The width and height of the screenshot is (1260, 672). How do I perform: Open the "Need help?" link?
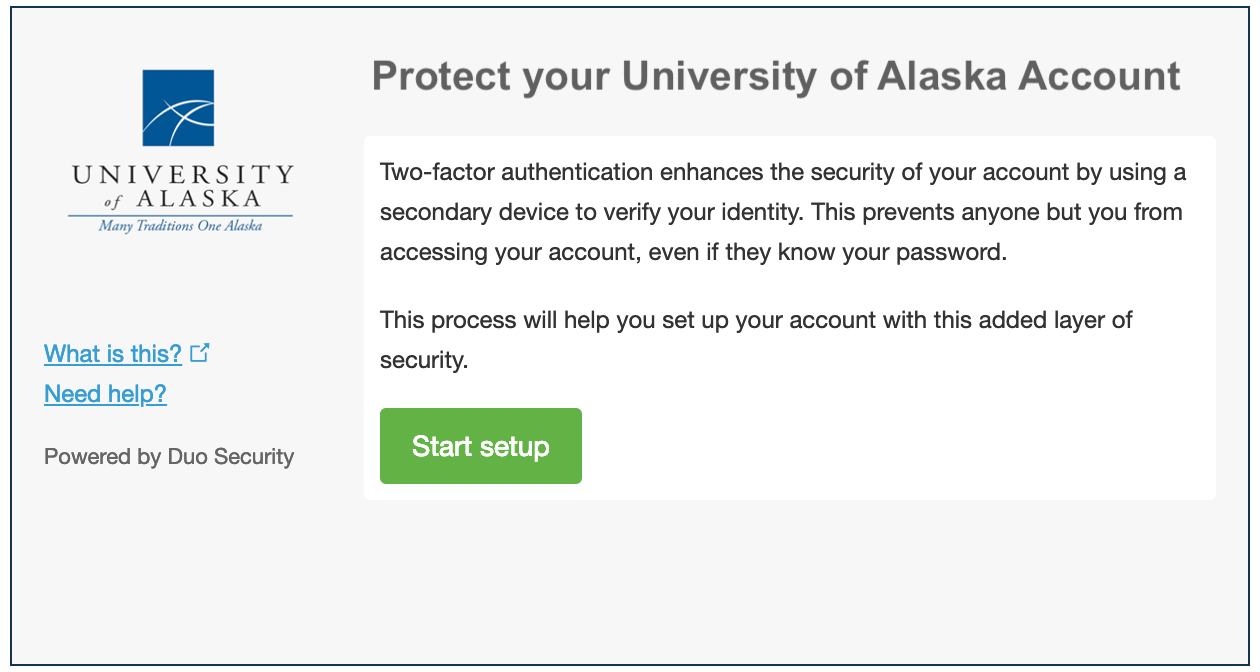click(105, 394)
